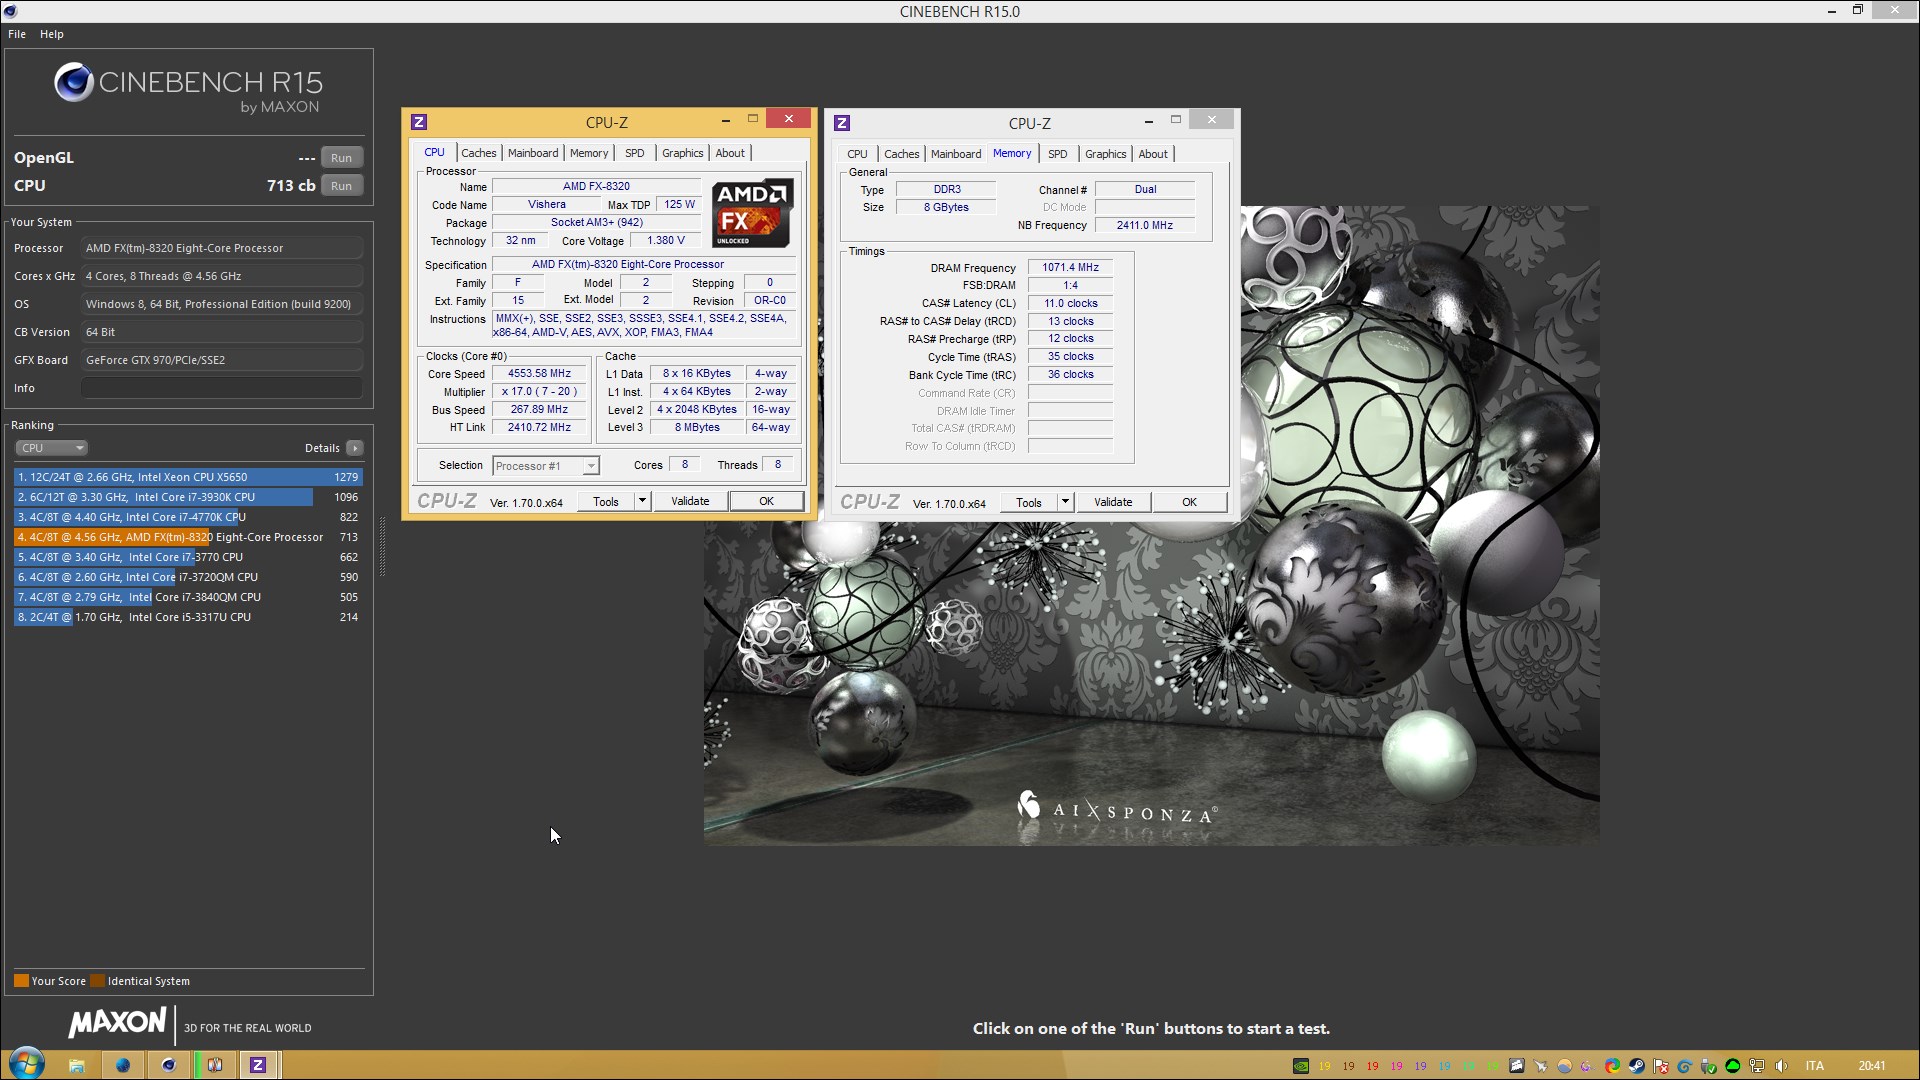Click the airplane tray icon
Screen dimensions: 1920x1080
(1540, 1066)
